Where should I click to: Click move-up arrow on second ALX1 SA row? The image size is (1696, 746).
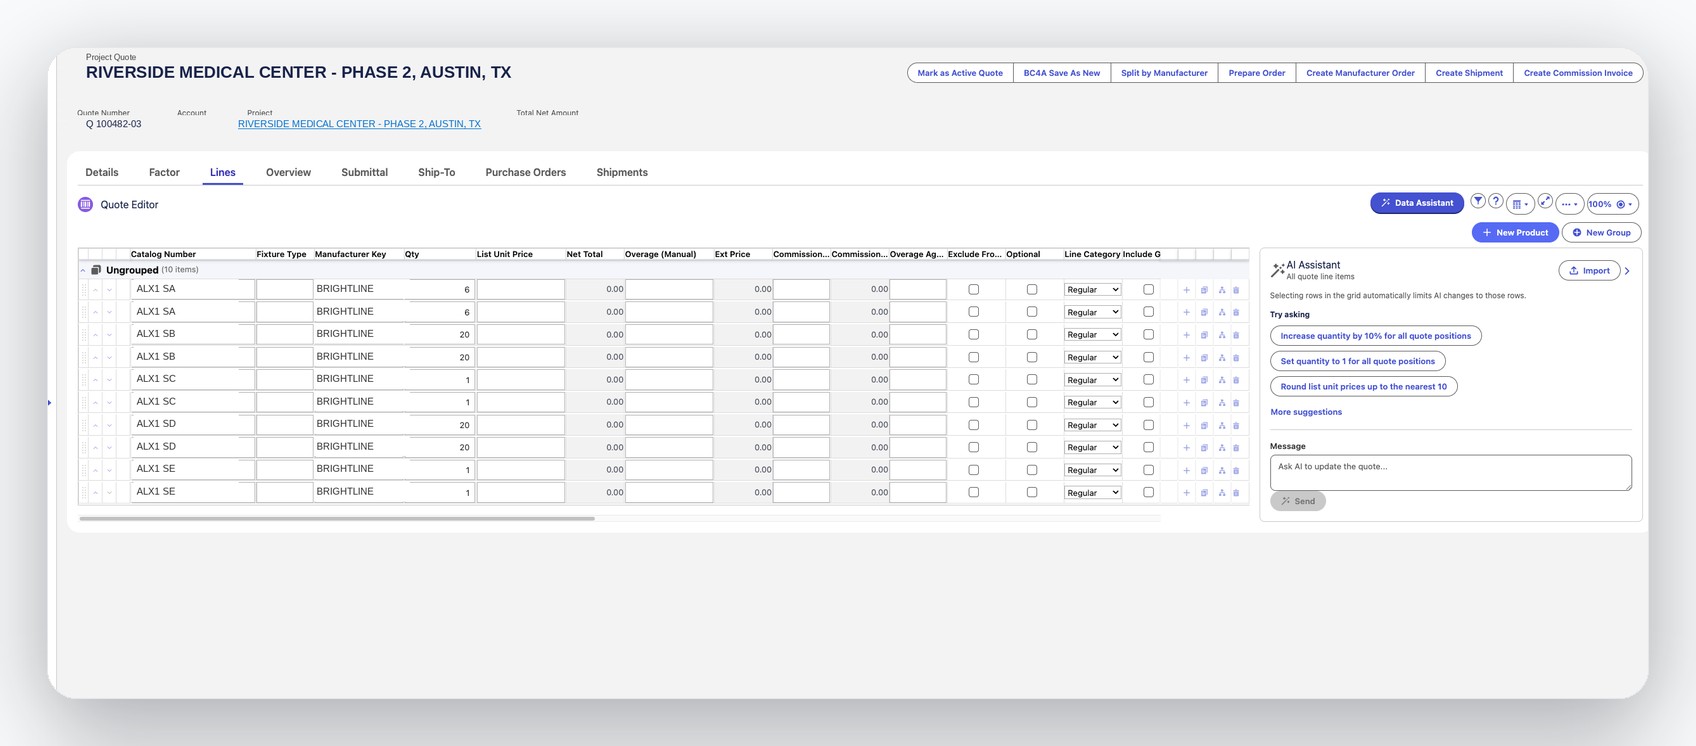[96, 312]
